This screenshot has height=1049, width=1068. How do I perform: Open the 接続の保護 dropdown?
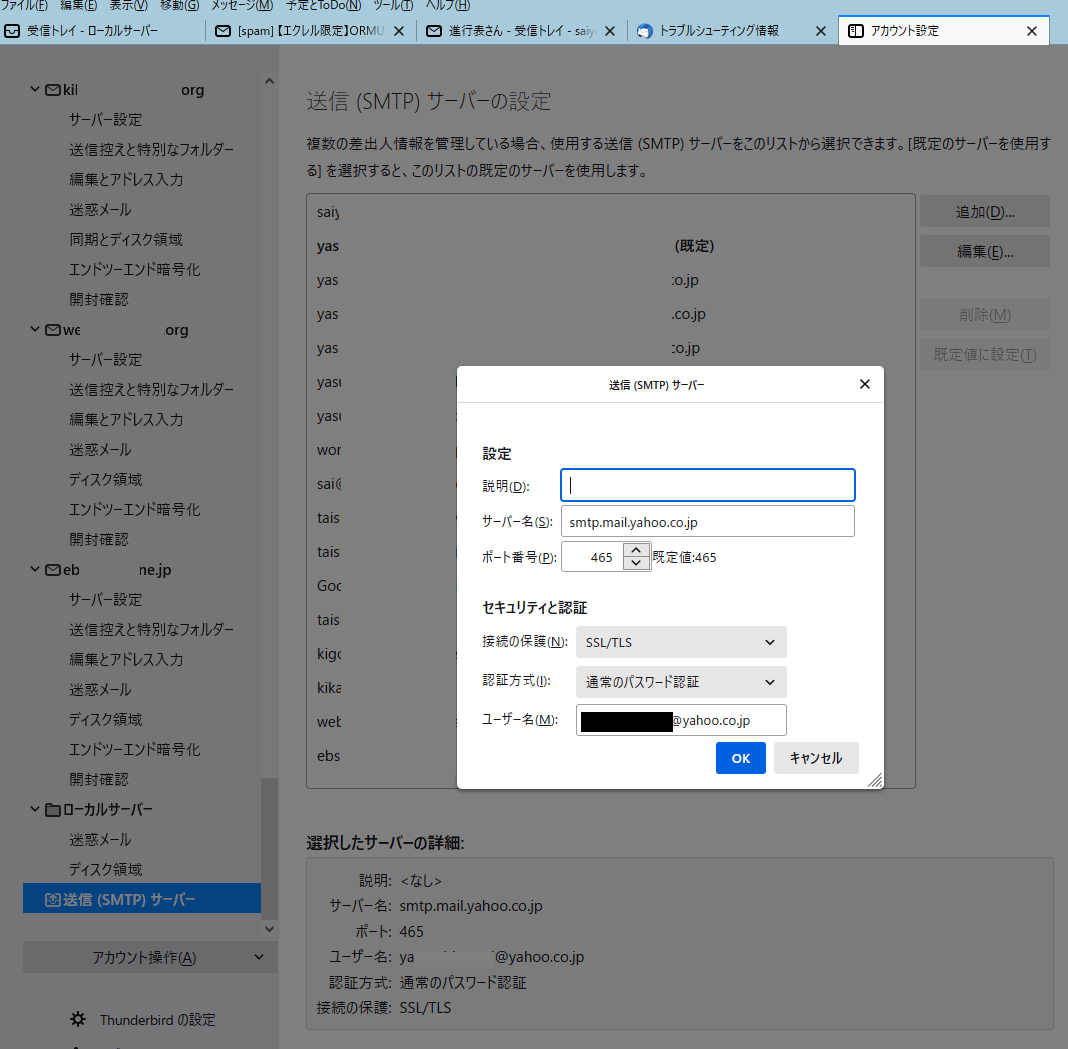[x=681, y=642]
